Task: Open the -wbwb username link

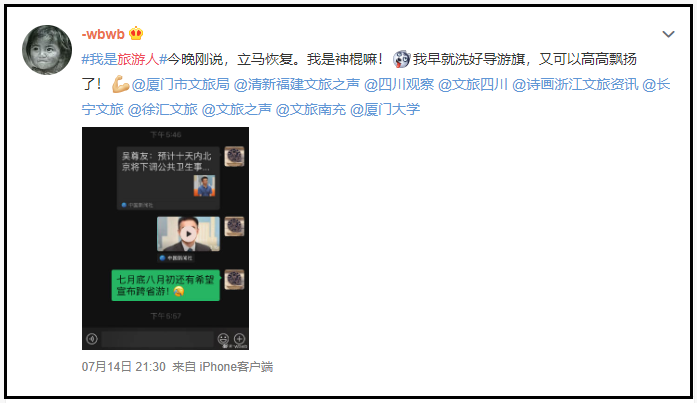Action: tap(103, 34)
